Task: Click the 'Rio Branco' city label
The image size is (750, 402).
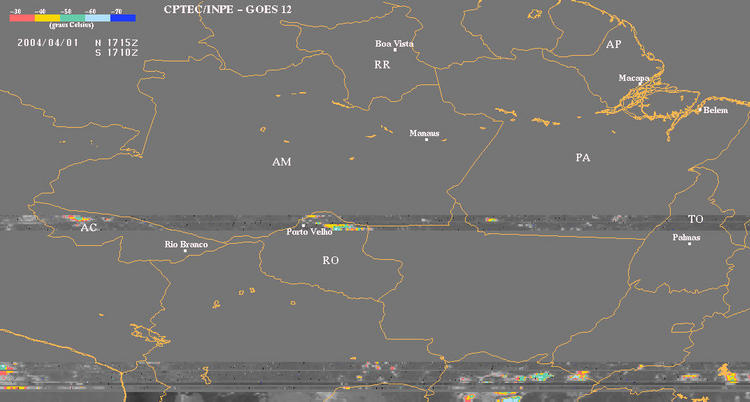Action: click(x=187, y=245)
